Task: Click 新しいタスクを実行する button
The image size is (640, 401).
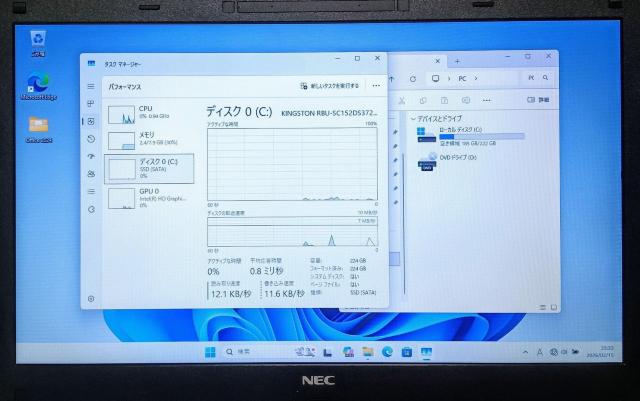Action: pyautogui.click(x=329, y=86)
